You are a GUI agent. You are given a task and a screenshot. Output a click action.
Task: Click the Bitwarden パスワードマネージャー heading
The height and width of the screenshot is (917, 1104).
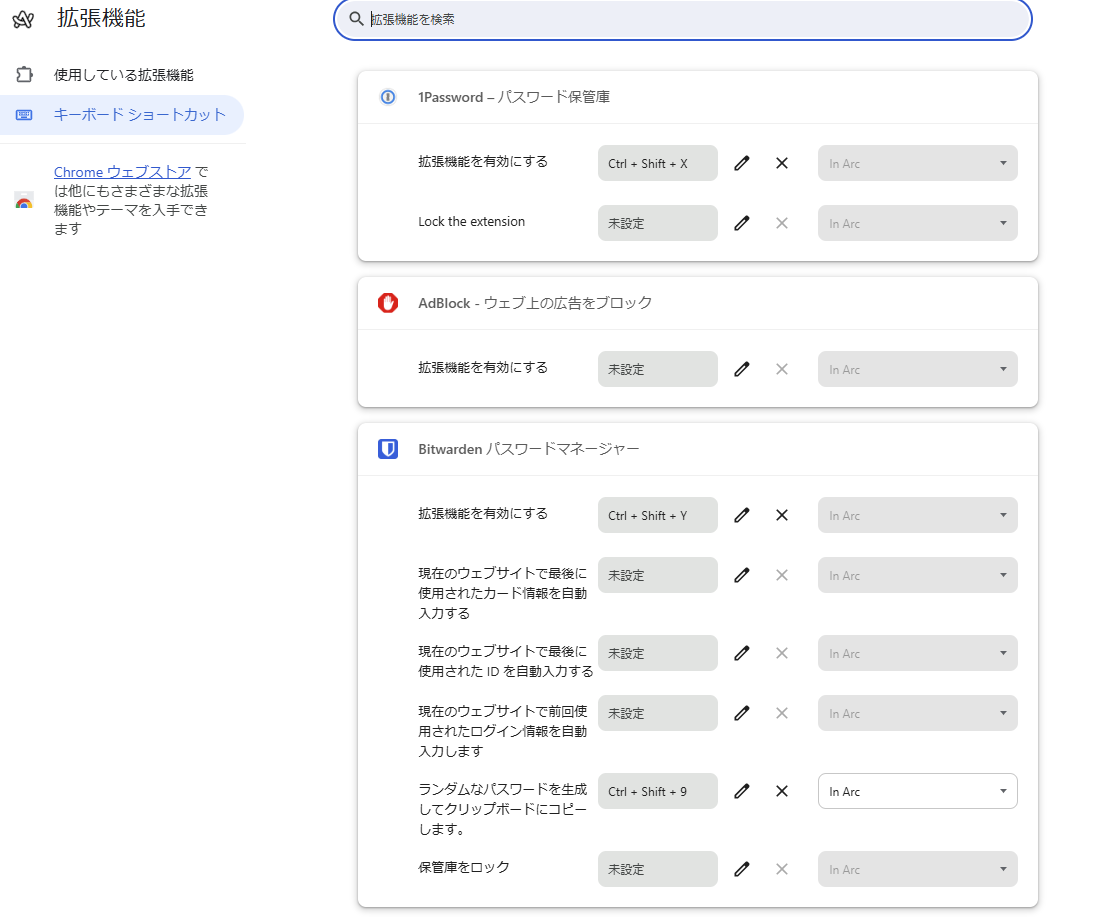(529, 449)
